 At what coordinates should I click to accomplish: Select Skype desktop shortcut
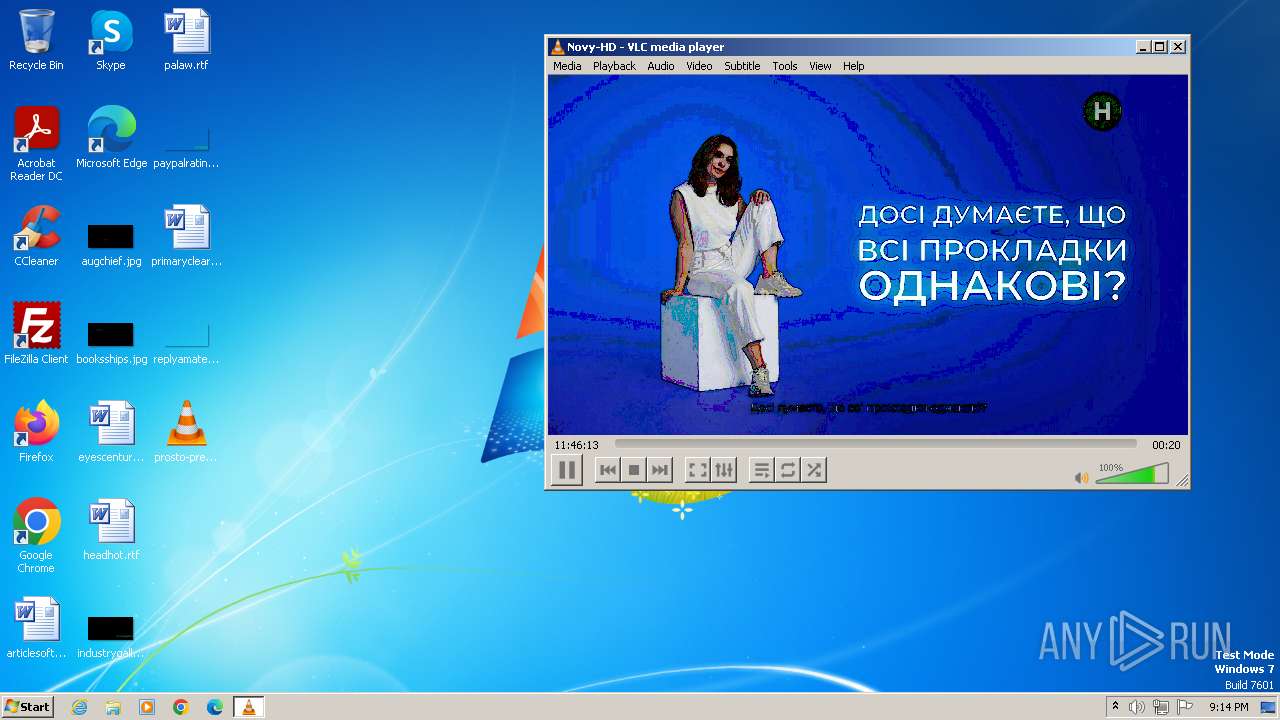111,40
